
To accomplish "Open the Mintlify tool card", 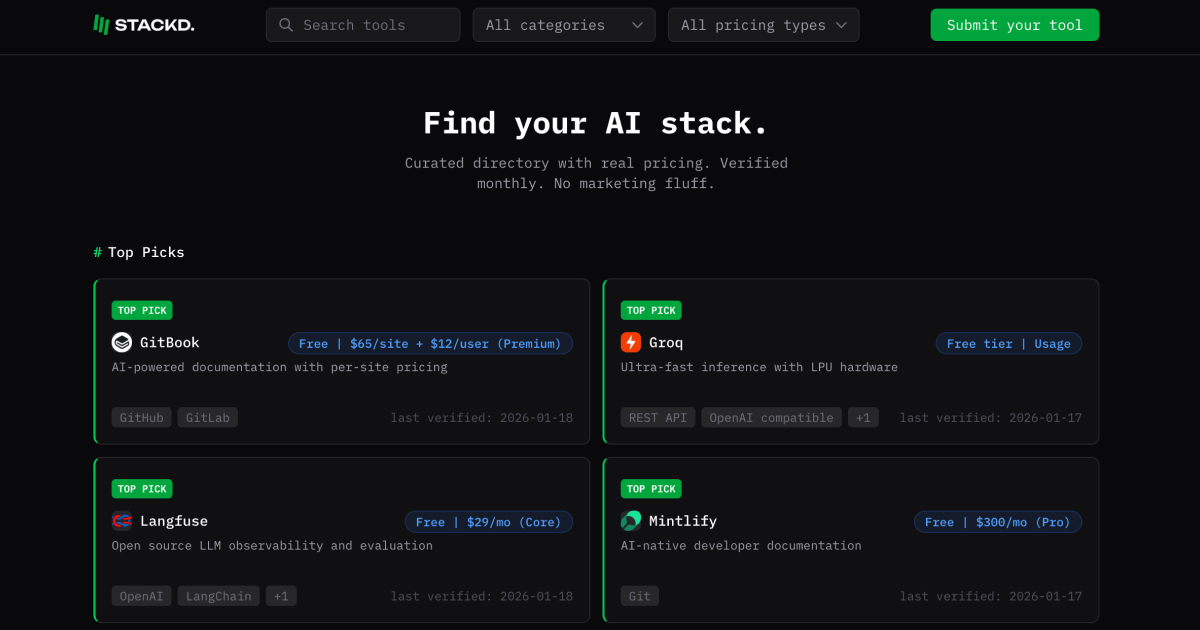I will point(851,540).
